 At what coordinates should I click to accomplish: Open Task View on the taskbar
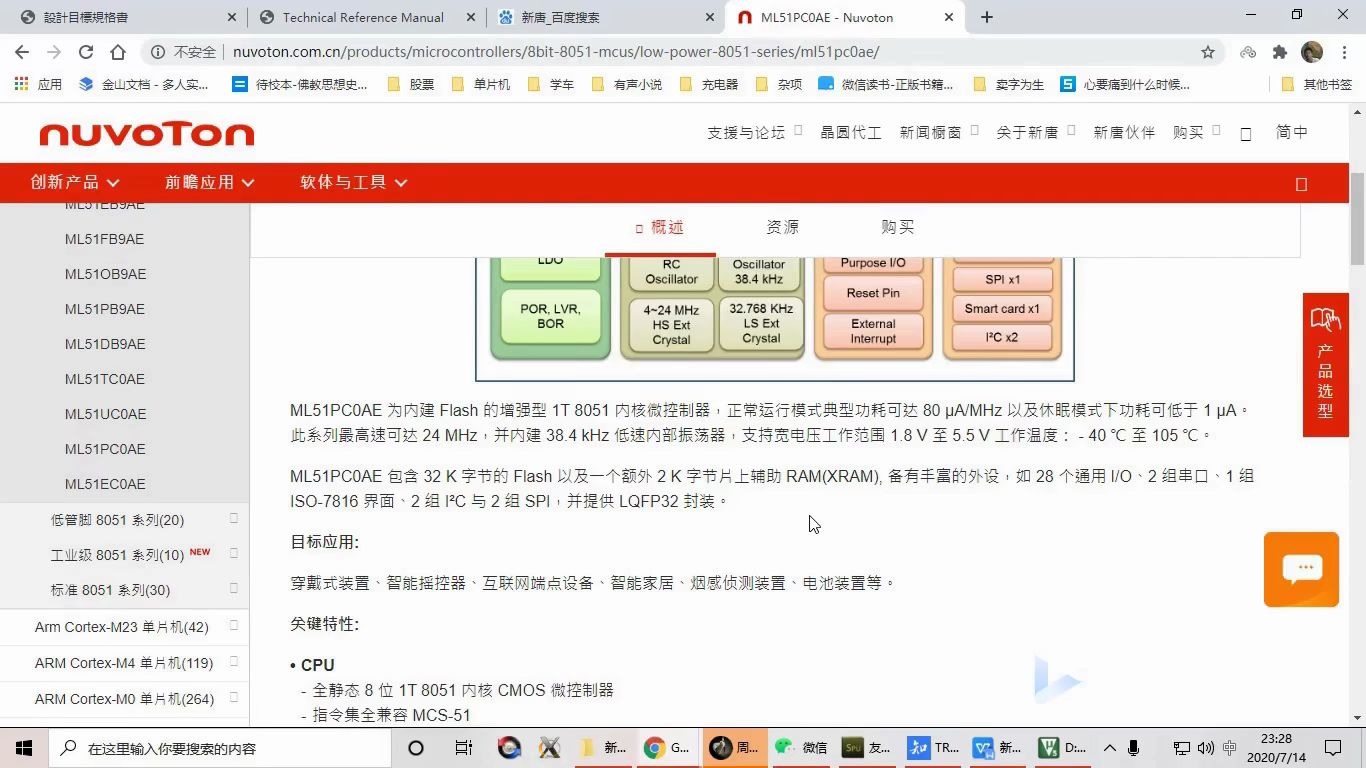click(x=463, y=748)
